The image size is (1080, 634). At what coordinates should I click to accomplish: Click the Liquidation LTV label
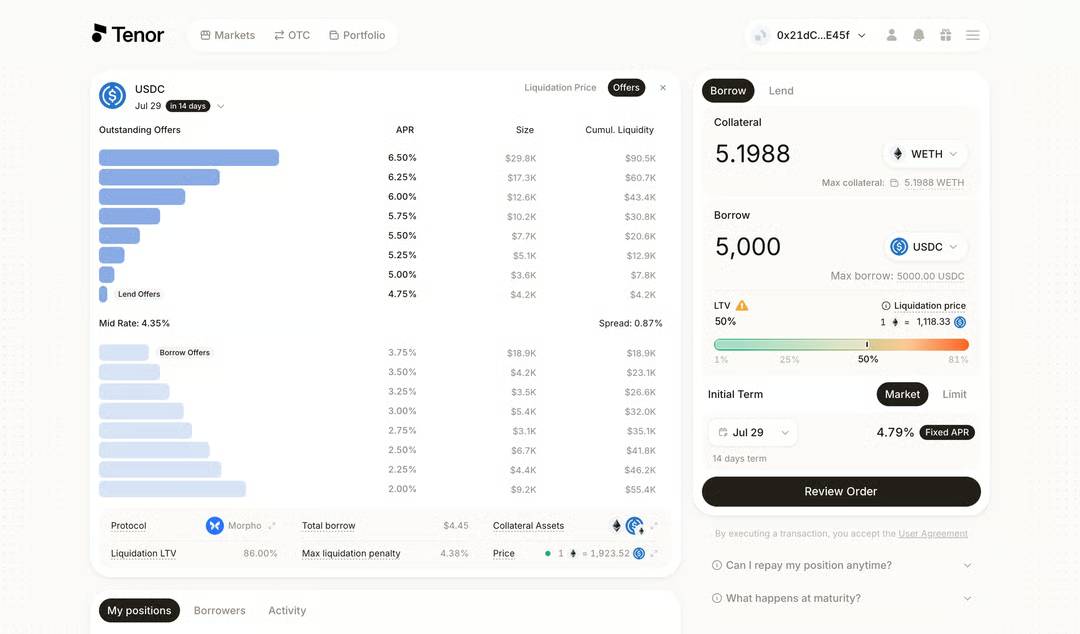143,553
